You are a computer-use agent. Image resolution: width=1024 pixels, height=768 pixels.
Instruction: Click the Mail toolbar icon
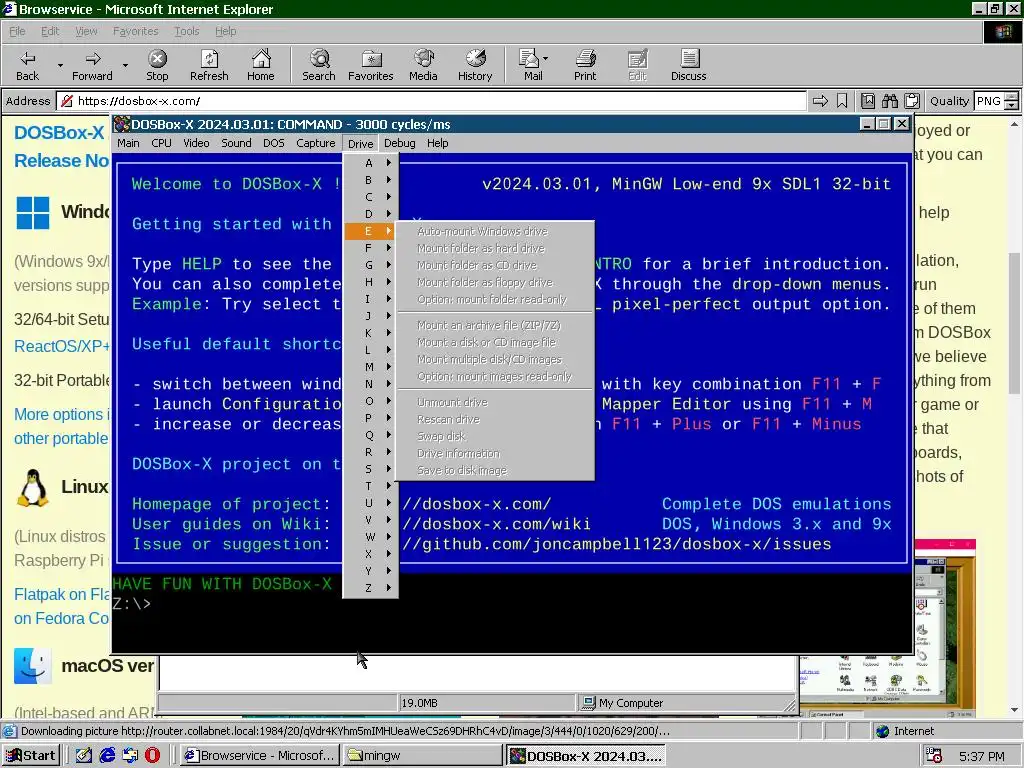(532, 65)
